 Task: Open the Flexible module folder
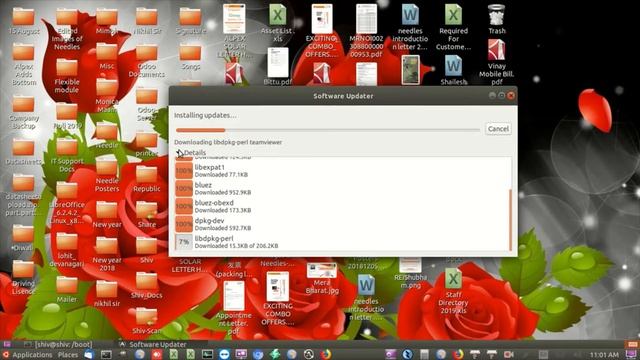pyautogui.click(x=67, y=76)
